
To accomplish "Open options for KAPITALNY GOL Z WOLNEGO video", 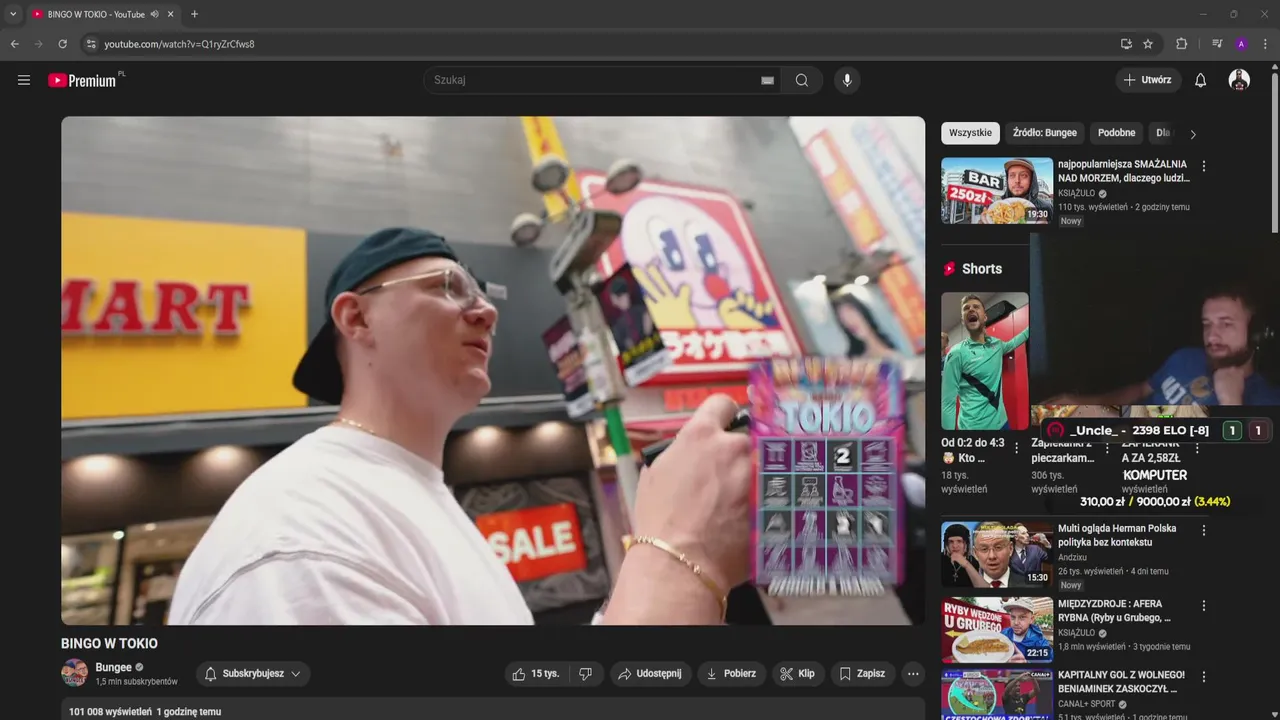I will click(1204, 677).
